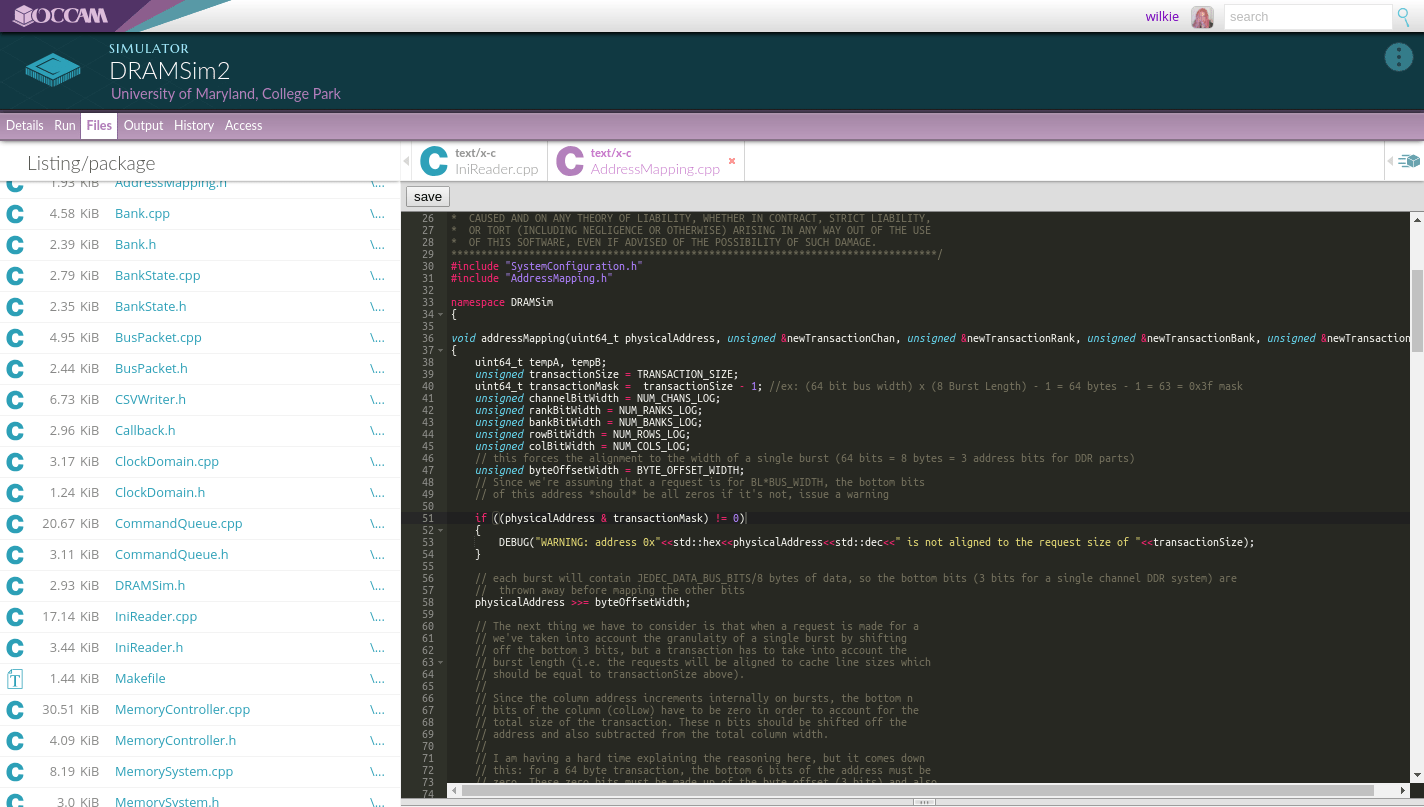Close the AddressMapping.cpp tab

click(732, 160)
